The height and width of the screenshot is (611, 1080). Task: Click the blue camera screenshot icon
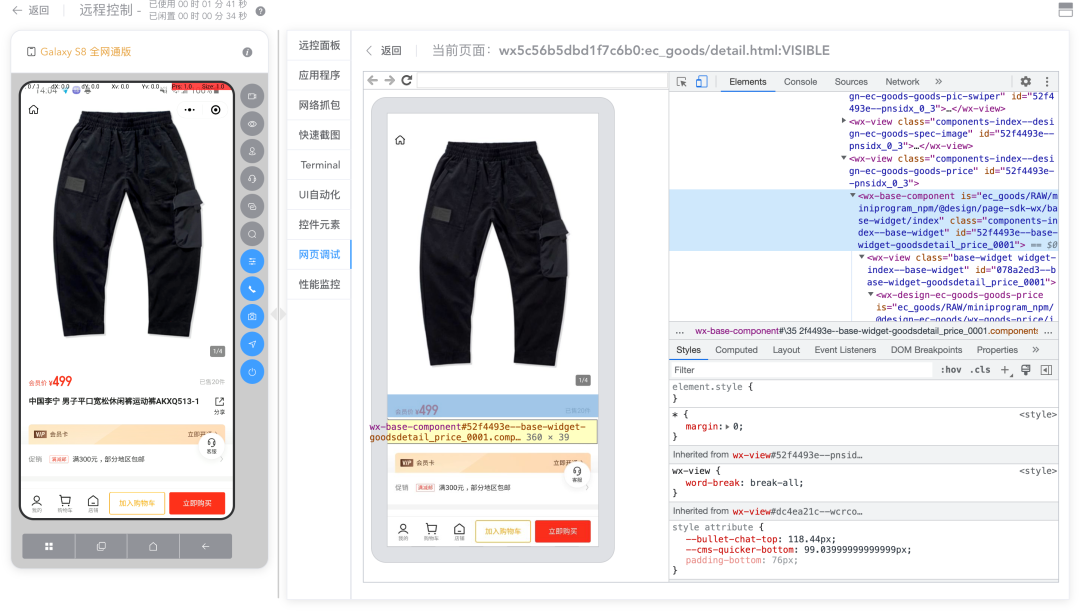tap(252, 317)
